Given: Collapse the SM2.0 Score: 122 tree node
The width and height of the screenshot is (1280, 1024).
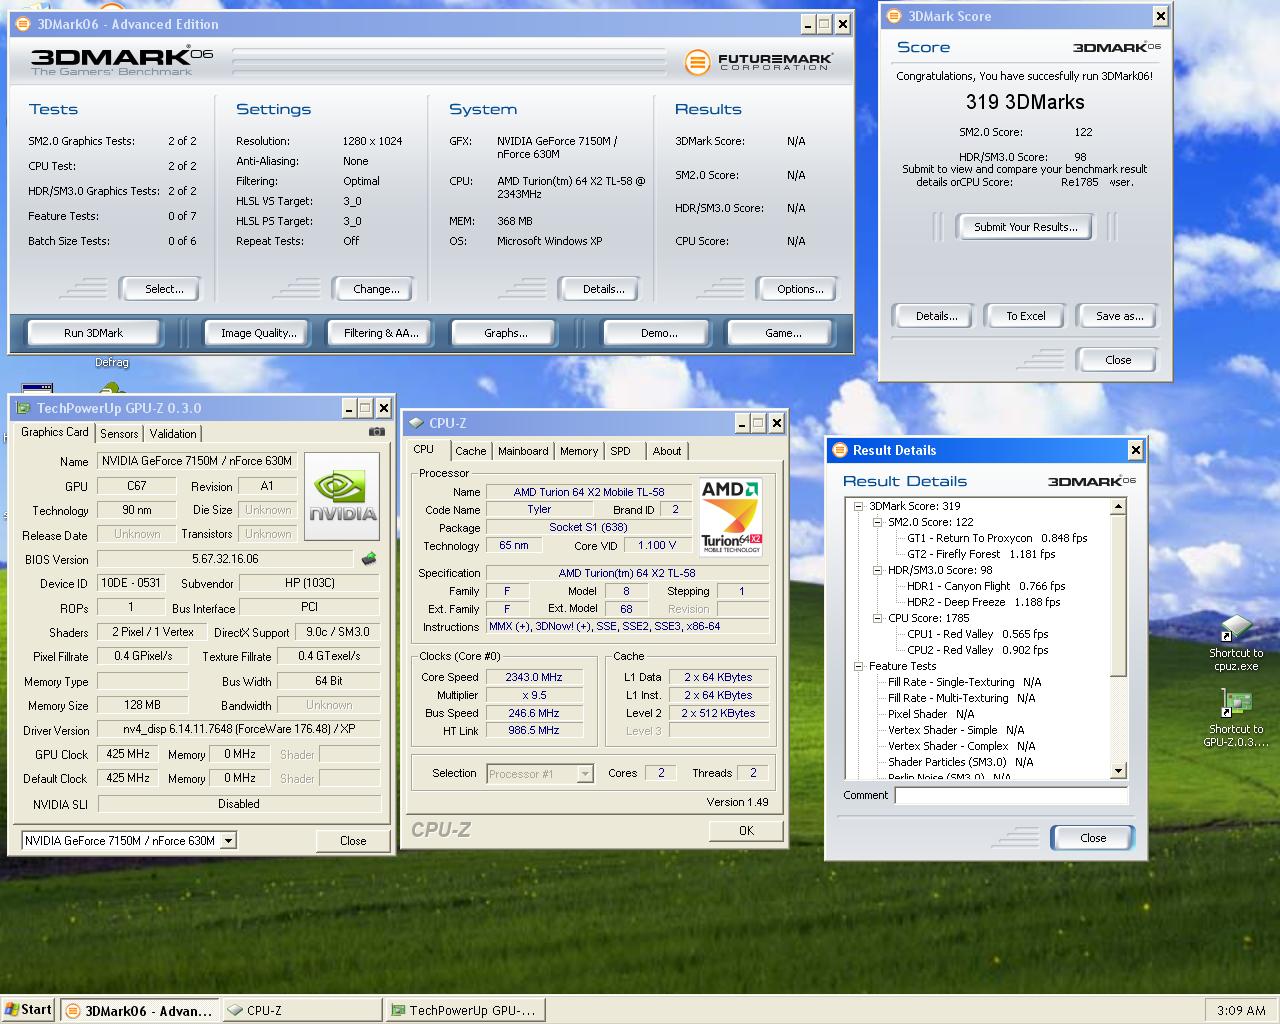Looking at the screenshot, I should 877,522.
